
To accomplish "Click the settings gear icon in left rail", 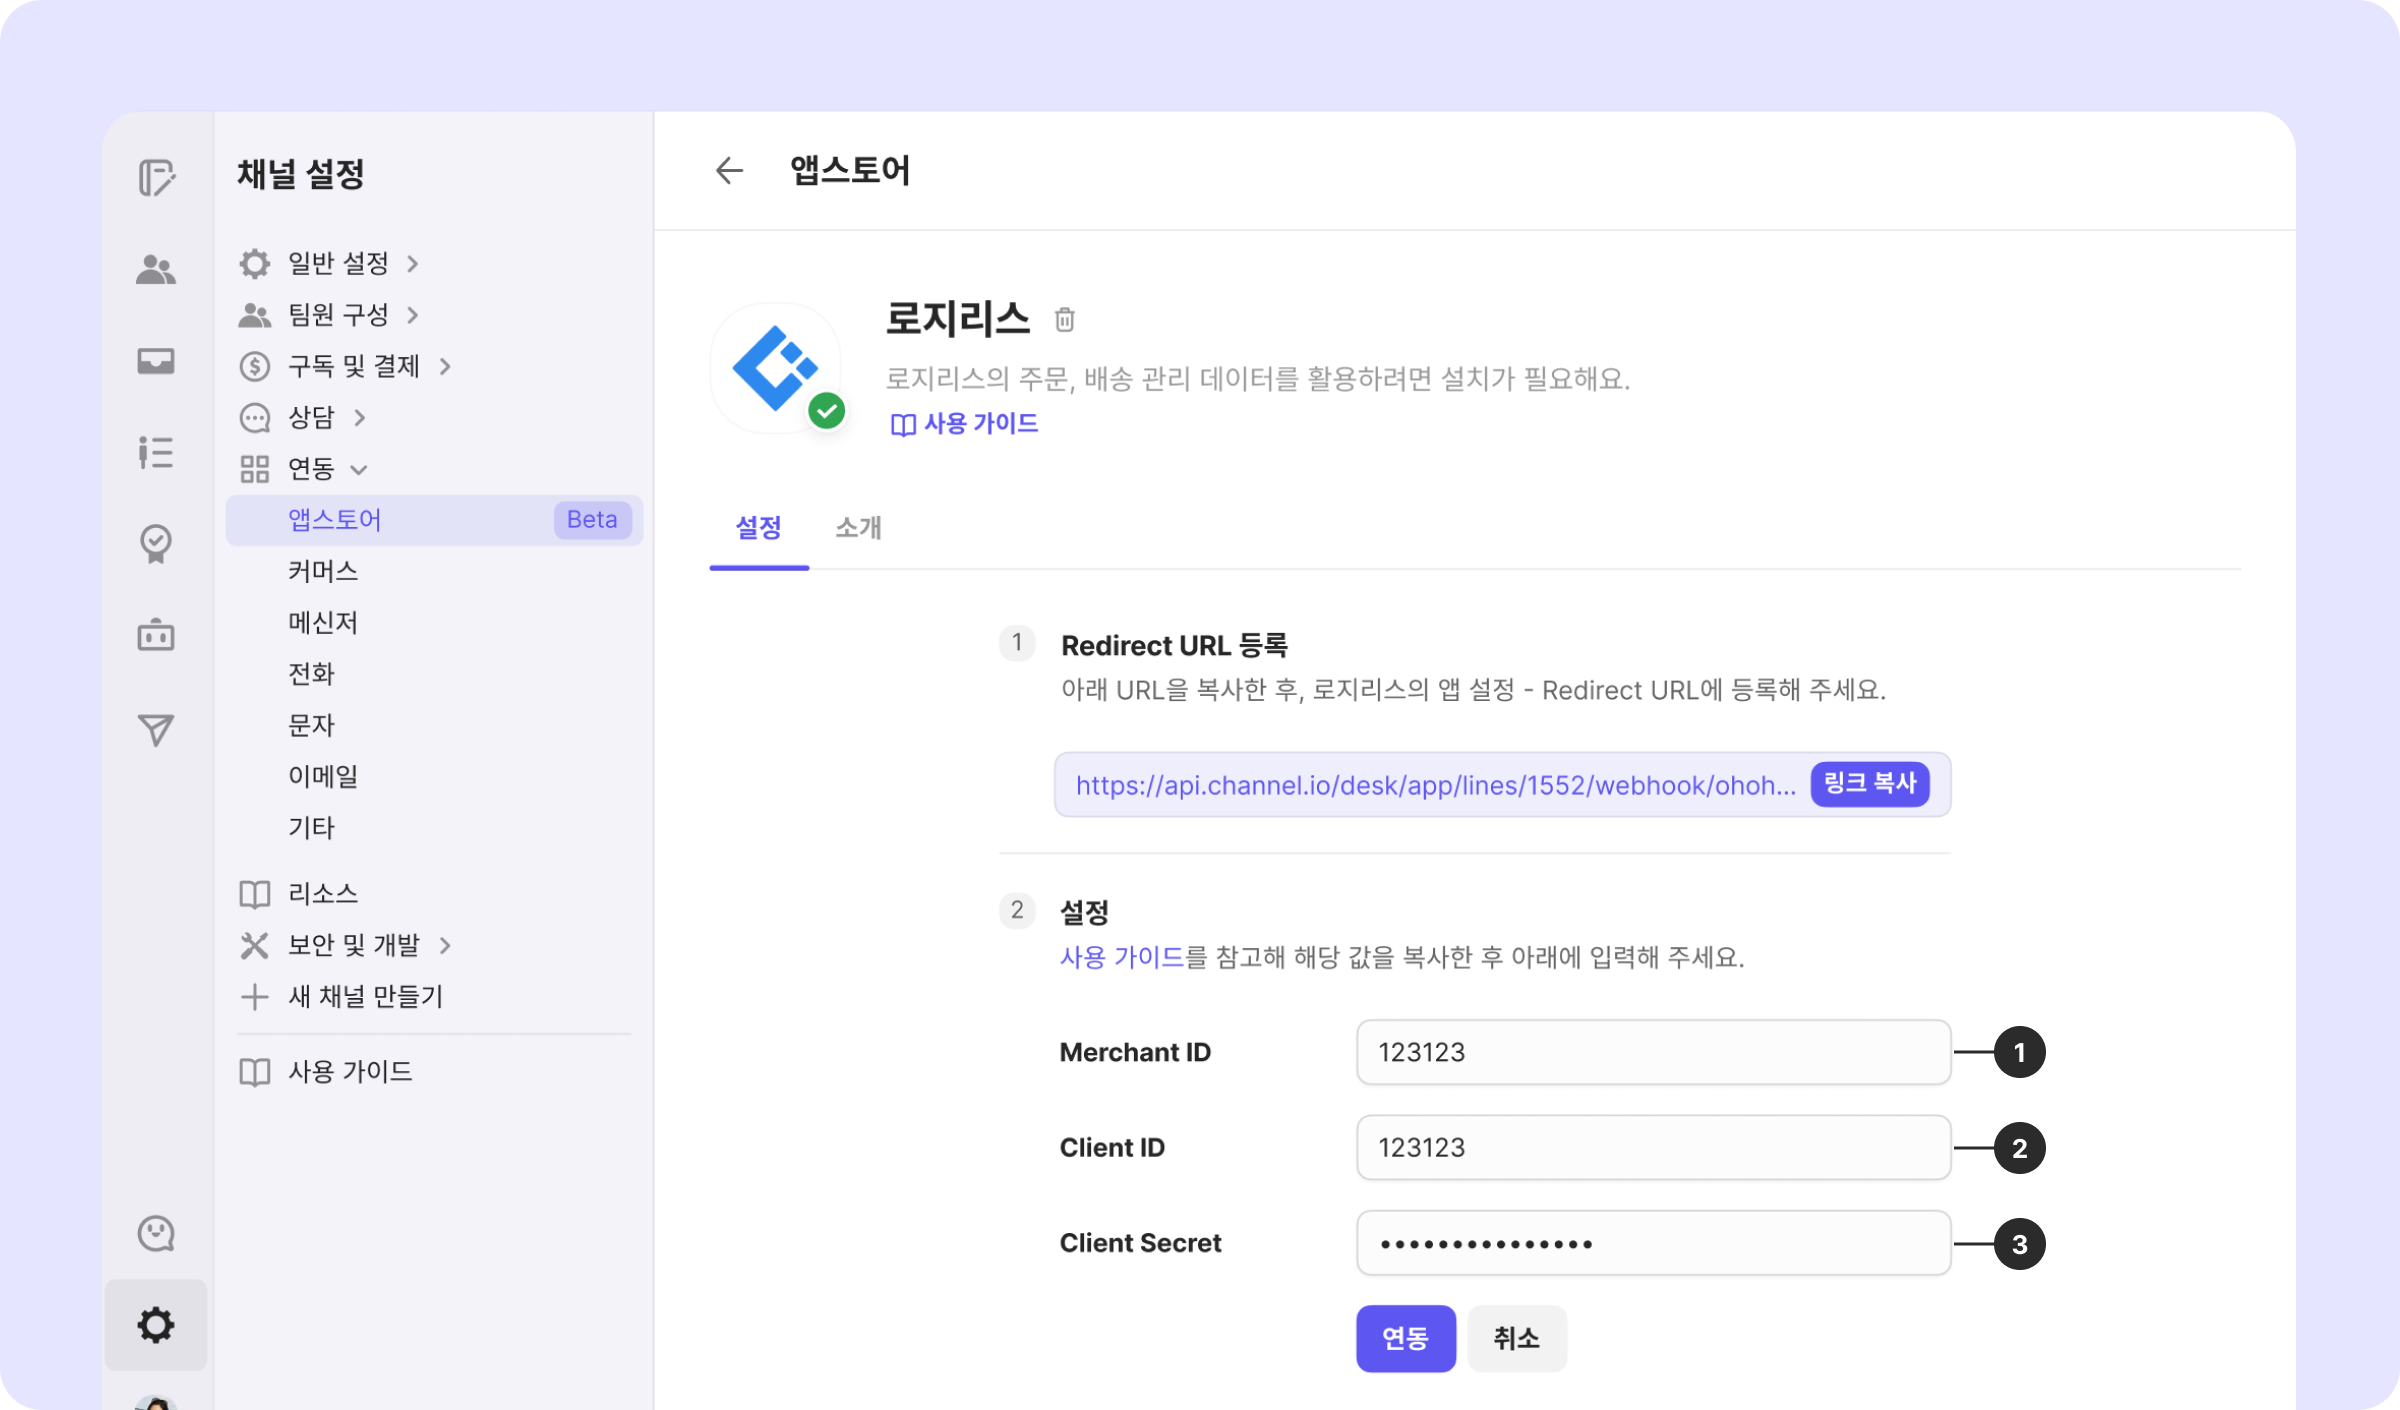I will point(156,1325).
